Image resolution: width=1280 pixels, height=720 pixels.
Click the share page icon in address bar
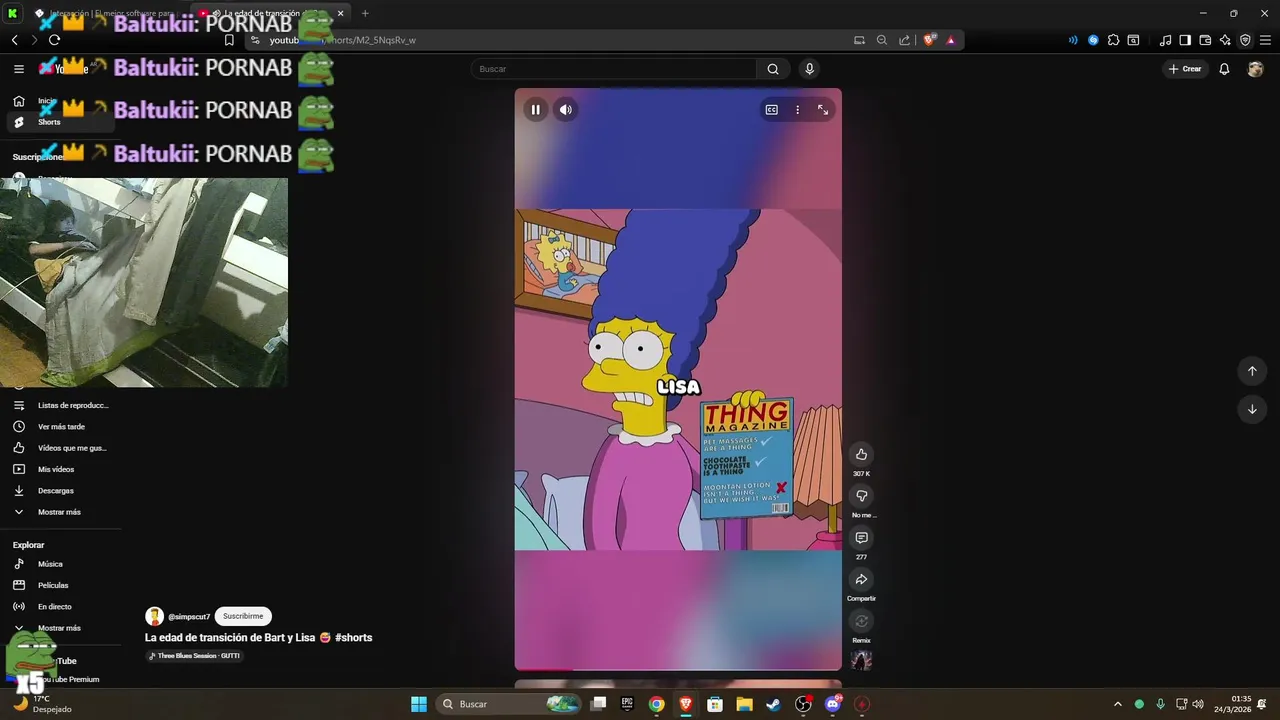905,40
